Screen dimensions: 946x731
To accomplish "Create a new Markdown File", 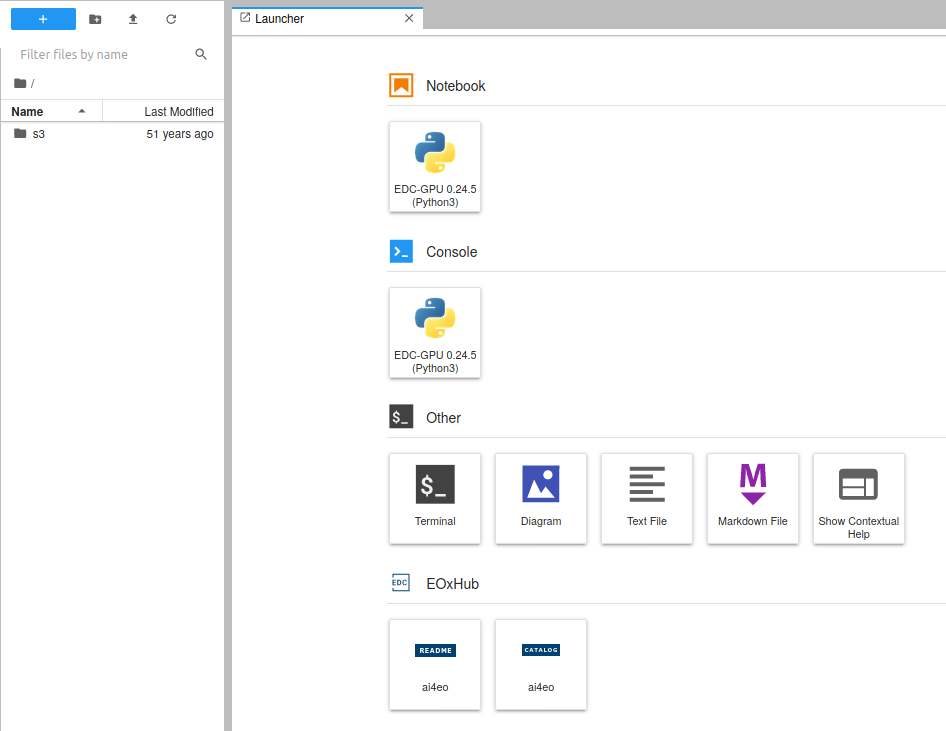I will coord(753,499).
